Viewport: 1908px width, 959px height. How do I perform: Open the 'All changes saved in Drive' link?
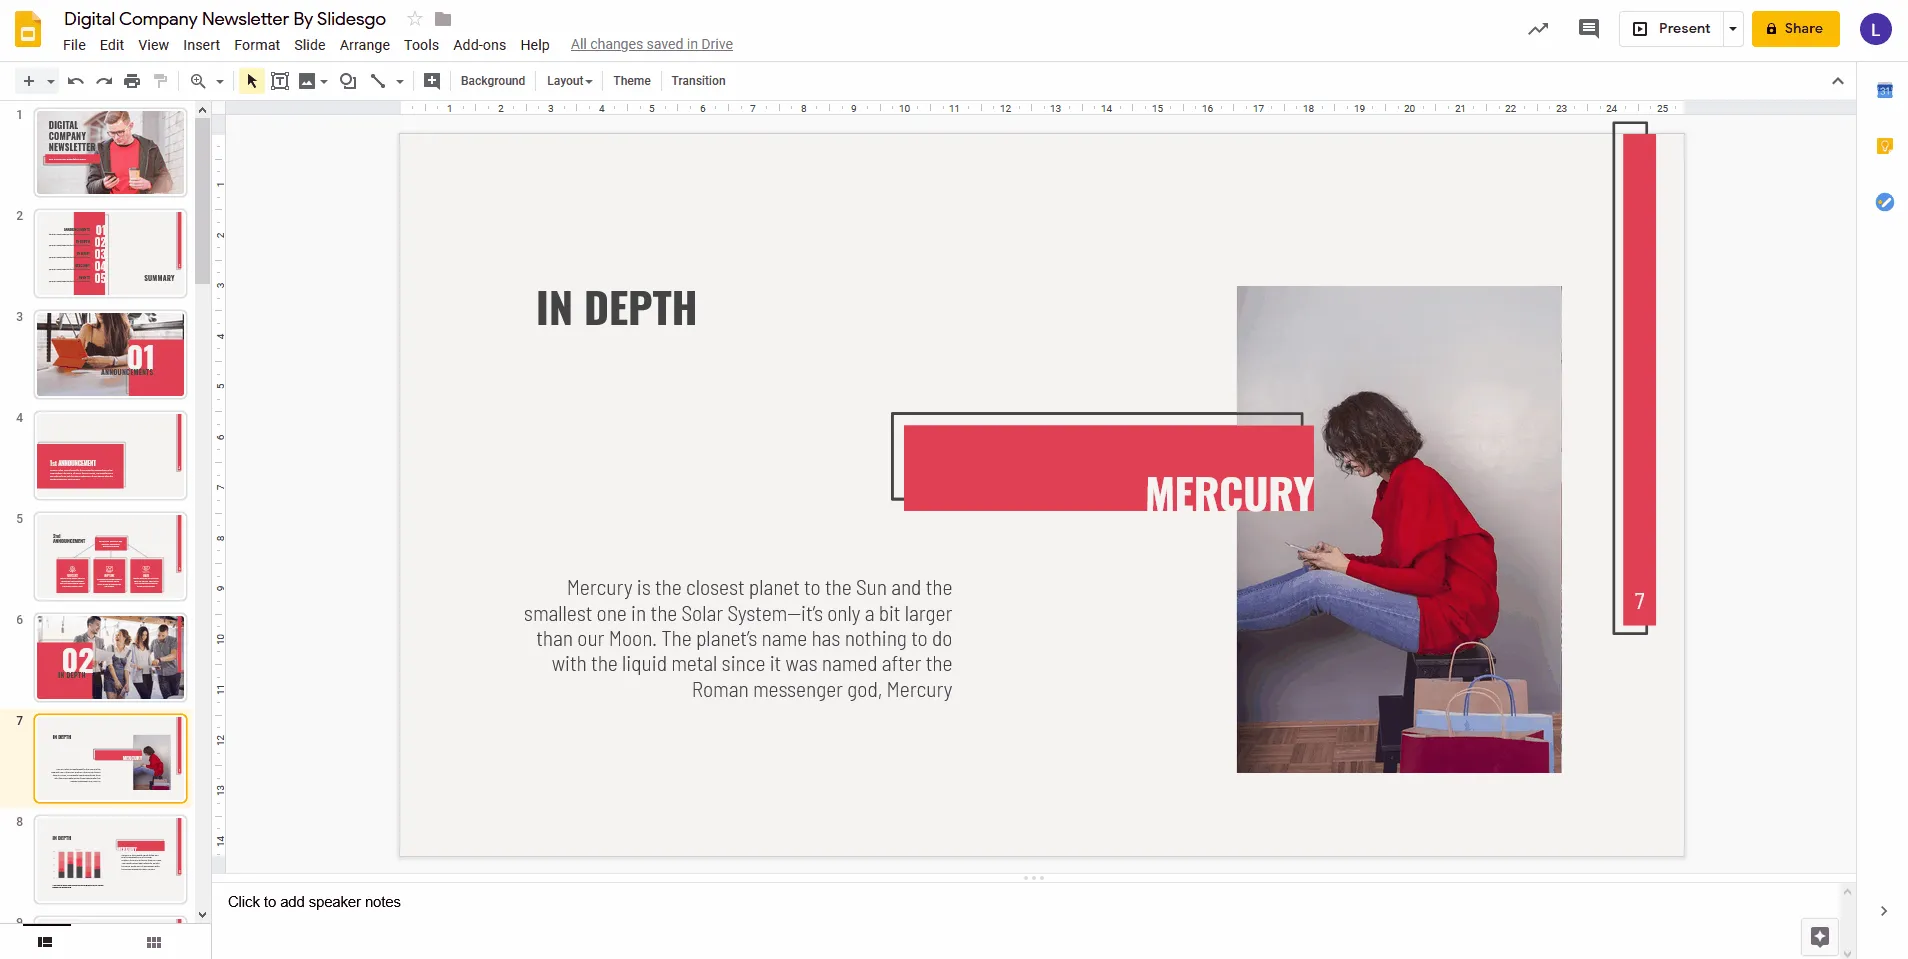(x=651, y=44)
